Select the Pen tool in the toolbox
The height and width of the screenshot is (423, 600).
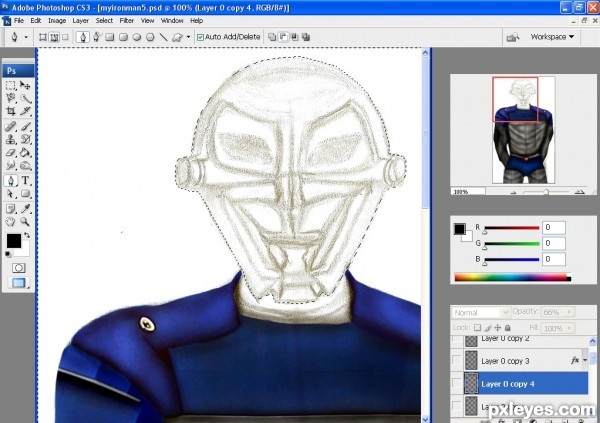[11, 180]
